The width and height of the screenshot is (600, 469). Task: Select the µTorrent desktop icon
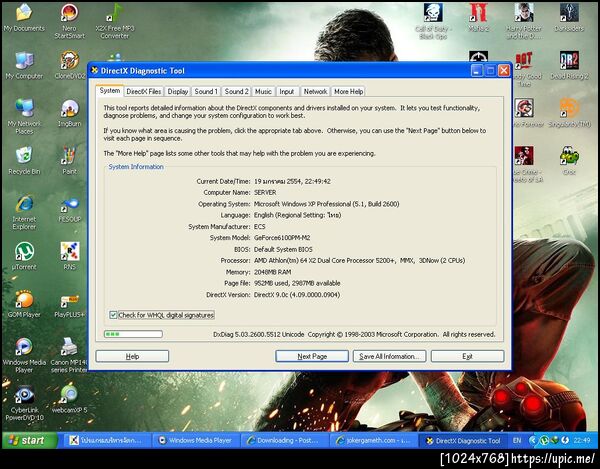click(24, 256)
